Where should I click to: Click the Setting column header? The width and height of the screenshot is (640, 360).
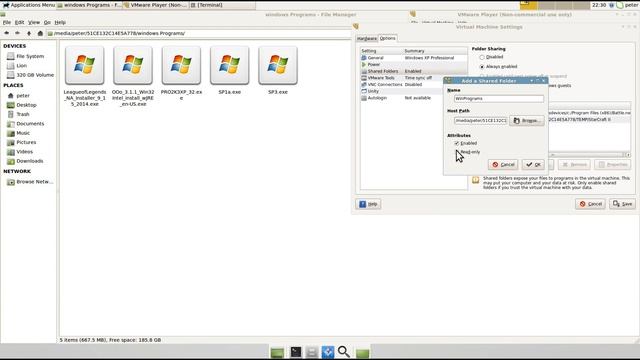[382, 51]
